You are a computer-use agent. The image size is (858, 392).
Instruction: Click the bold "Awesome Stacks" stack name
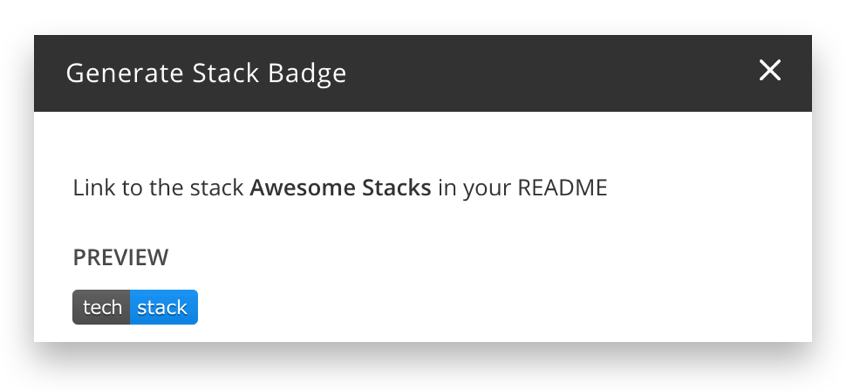click(x=340, y=188)
